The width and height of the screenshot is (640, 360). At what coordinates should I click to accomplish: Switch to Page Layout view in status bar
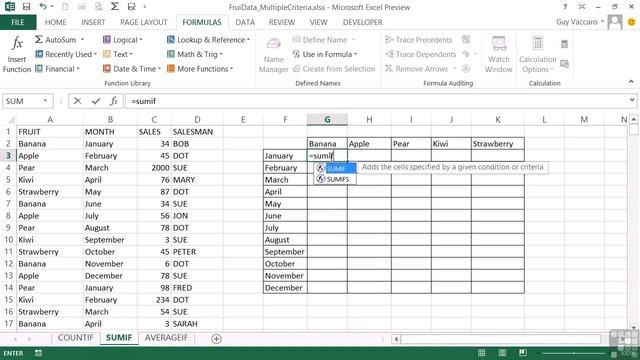502,353
